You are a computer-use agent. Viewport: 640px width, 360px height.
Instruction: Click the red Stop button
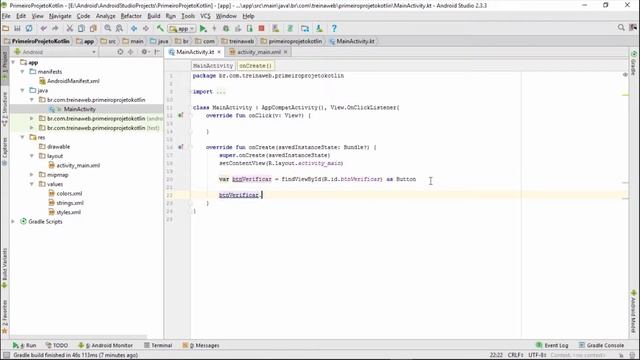(x=262, y=29)
